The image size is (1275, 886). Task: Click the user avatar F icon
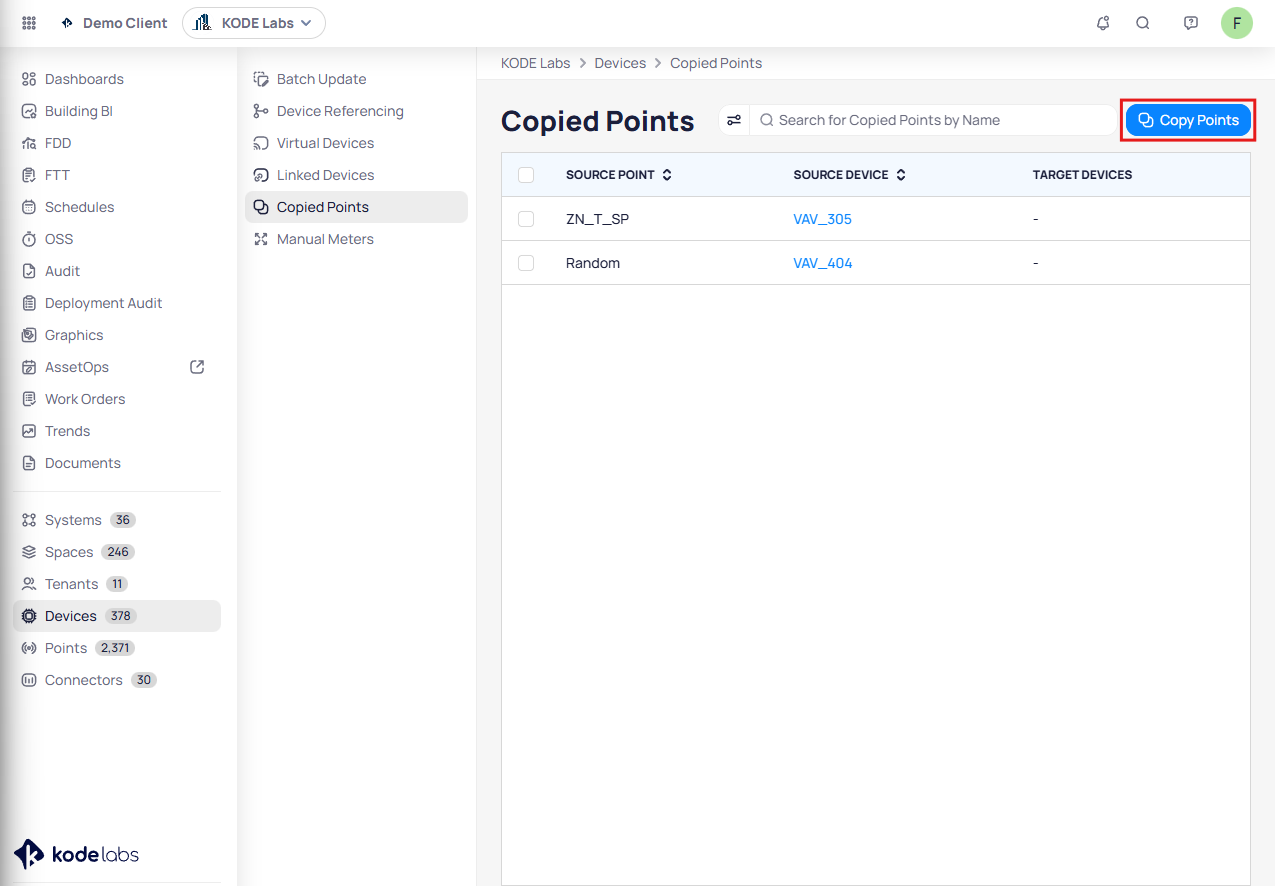[1236, 23]
